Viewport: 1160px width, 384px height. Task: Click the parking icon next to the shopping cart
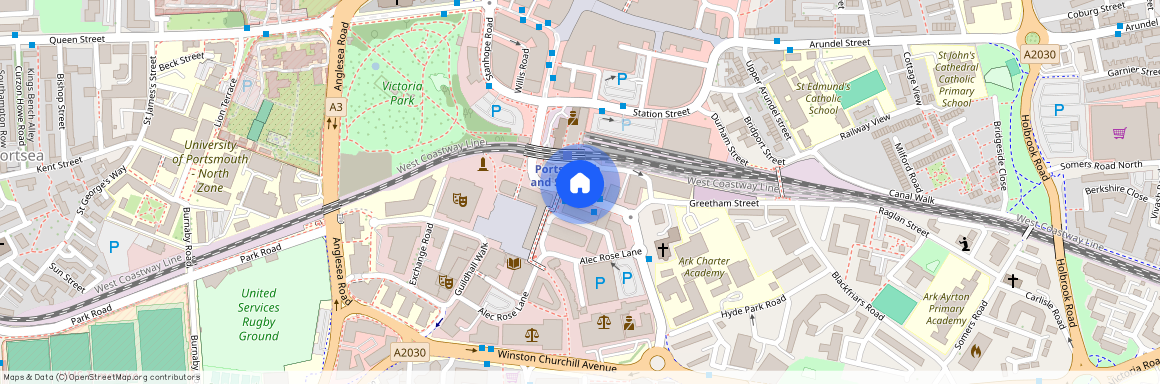[x=1059, y=110]
